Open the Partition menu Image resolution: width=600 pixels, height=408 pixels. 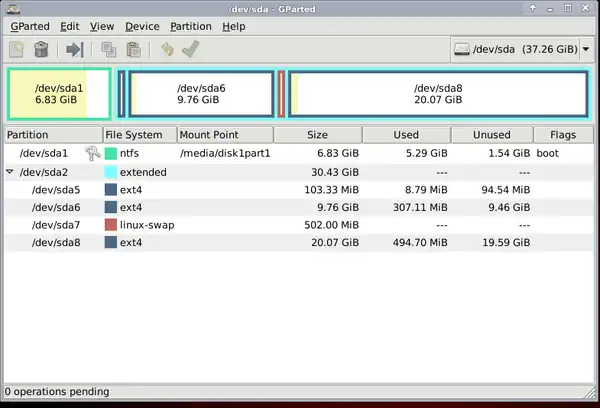(190, 26)
